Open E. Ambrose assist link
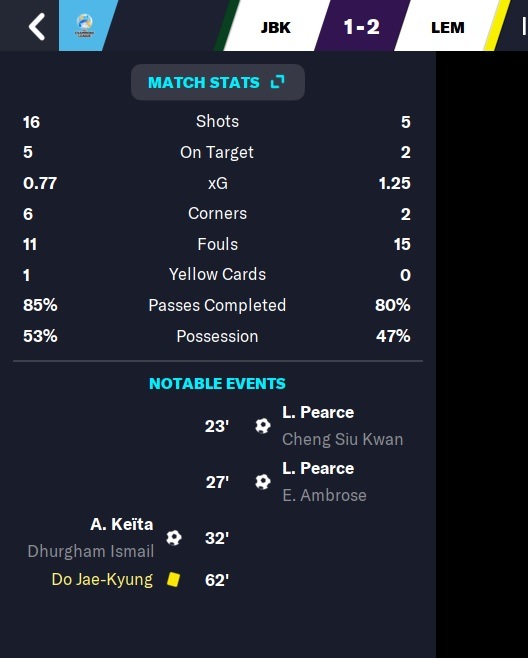The height and width of the screenshot is (658, 528). (x=324, y=495)
